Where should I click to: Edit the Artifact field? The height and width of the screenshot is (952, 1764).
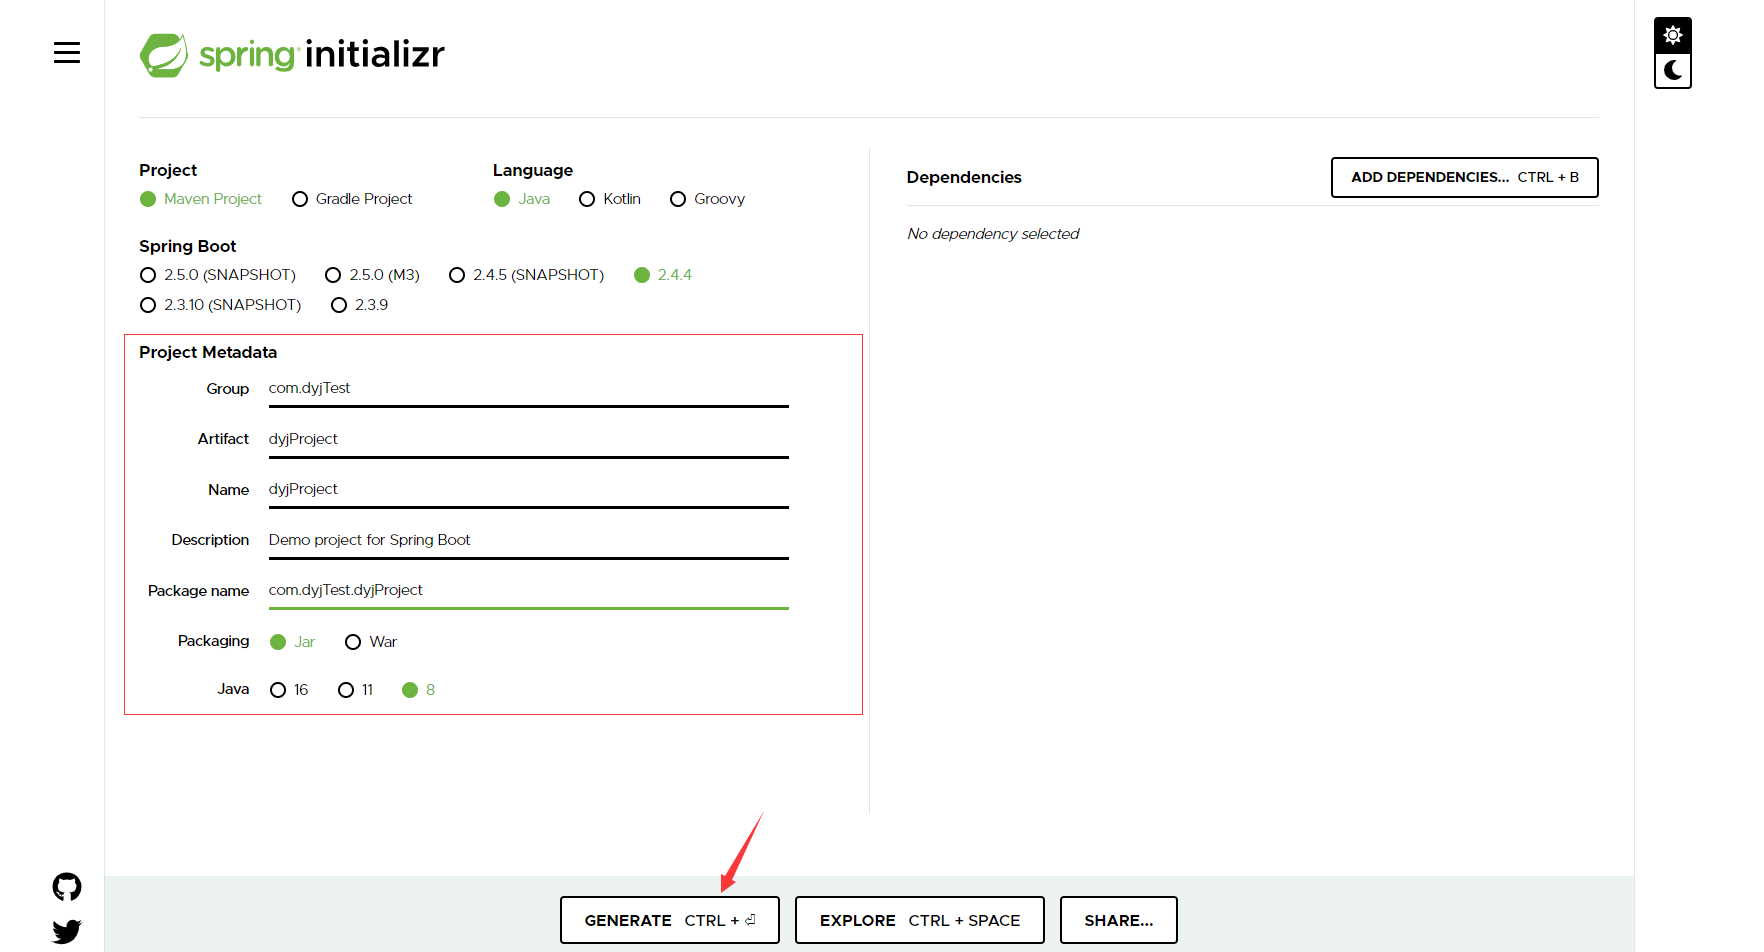529,440
